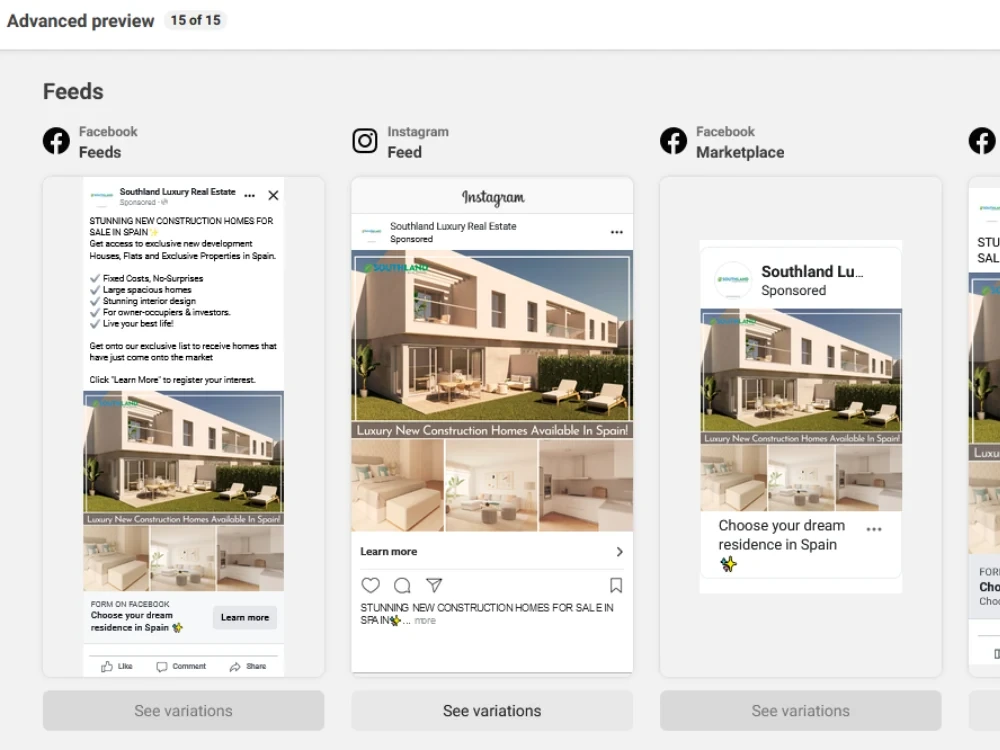Click Southland Luxury Real Estate name in Instagram ad

453,226
